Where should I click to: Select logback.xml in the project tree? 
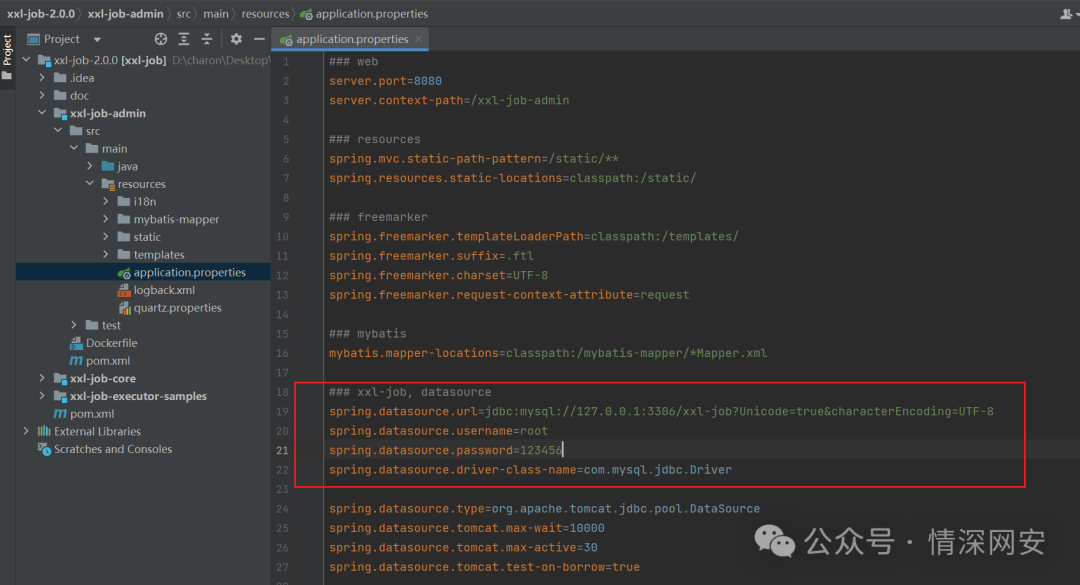point(164,290)
